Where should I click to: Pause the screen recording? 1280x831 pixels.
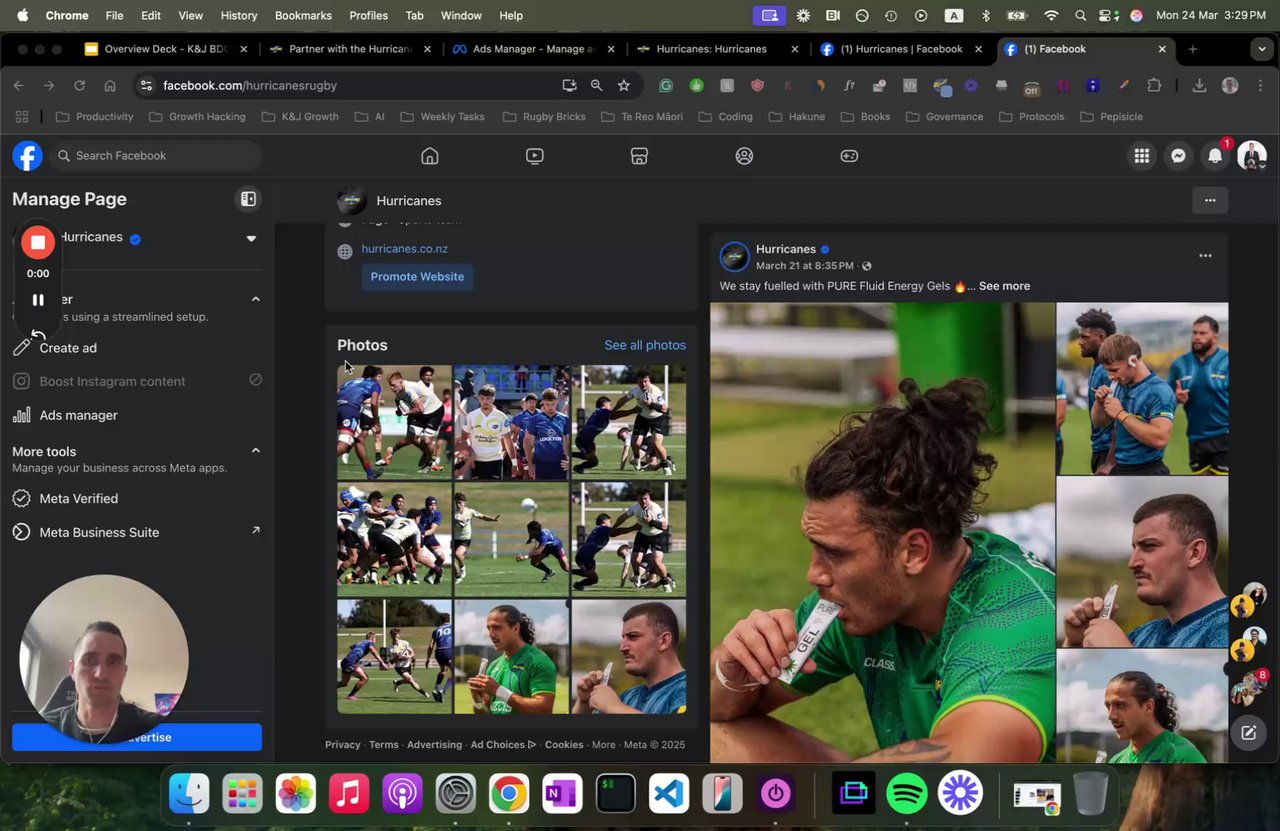[x=38, y=300]
